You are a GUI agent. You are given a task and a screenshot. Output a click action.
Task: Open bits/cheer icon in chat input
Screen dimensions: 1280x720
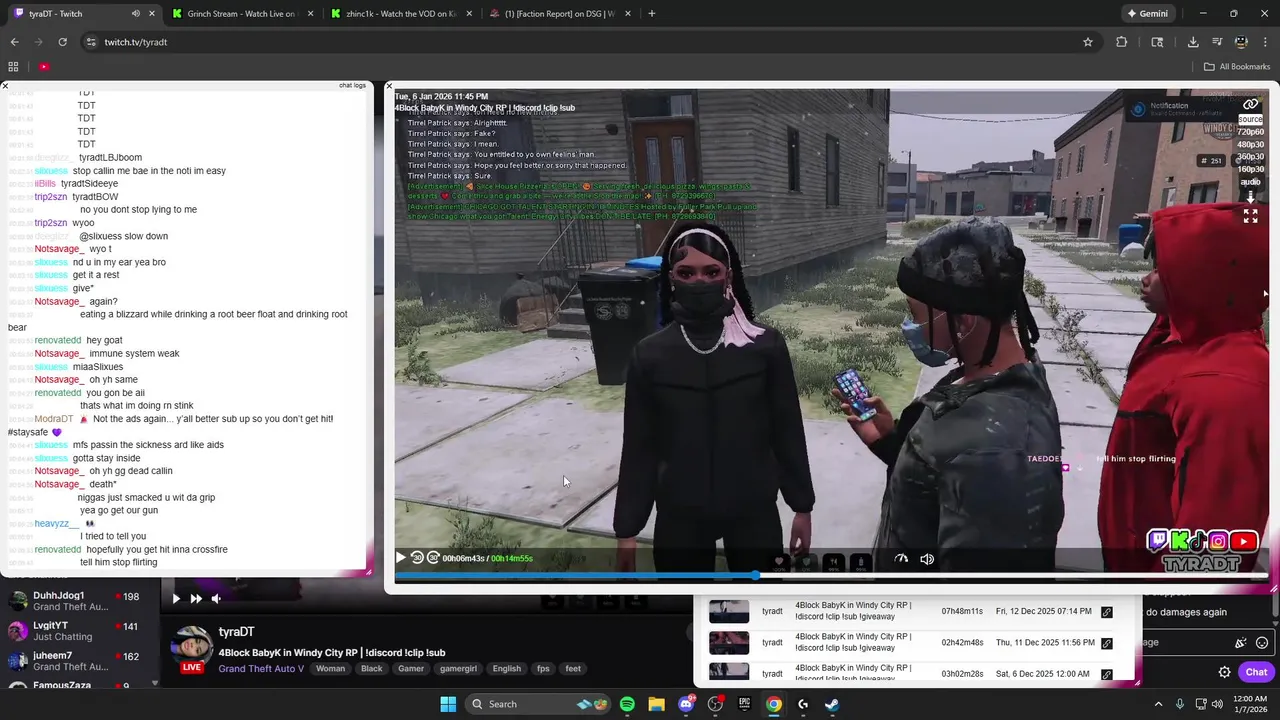[x=1241, y=643]
